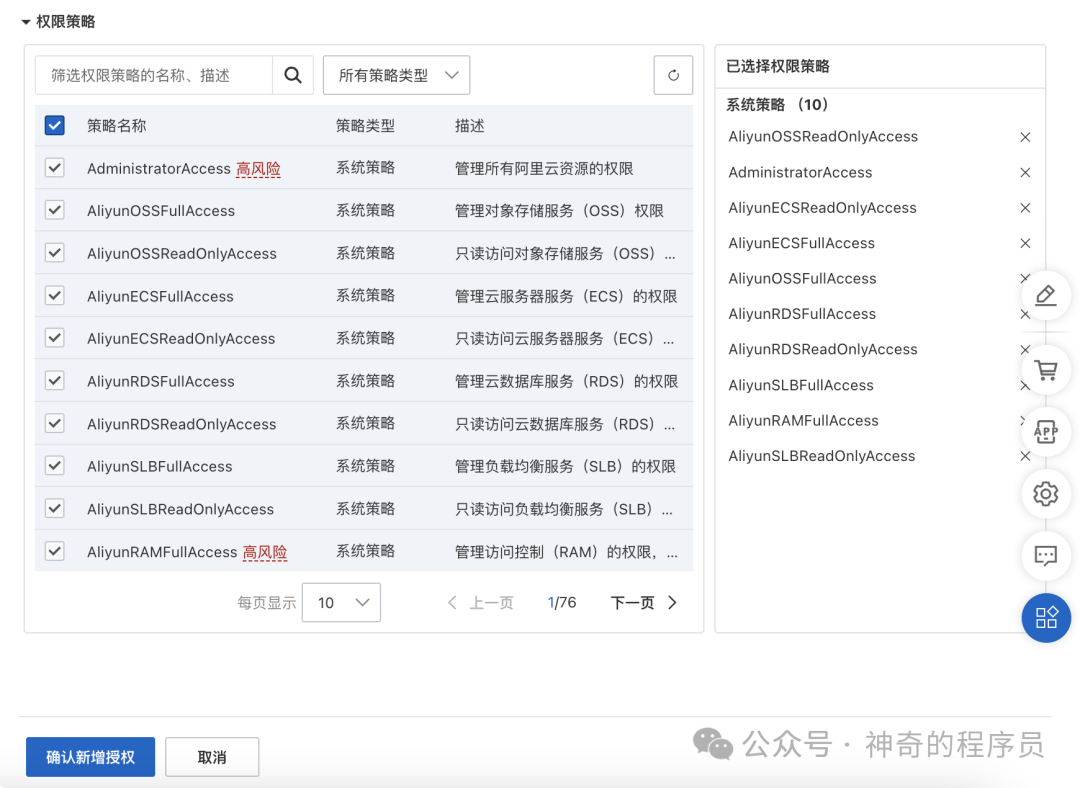Open the shopping cart floating icon
1080x788 pixels.
[1046, 370]
